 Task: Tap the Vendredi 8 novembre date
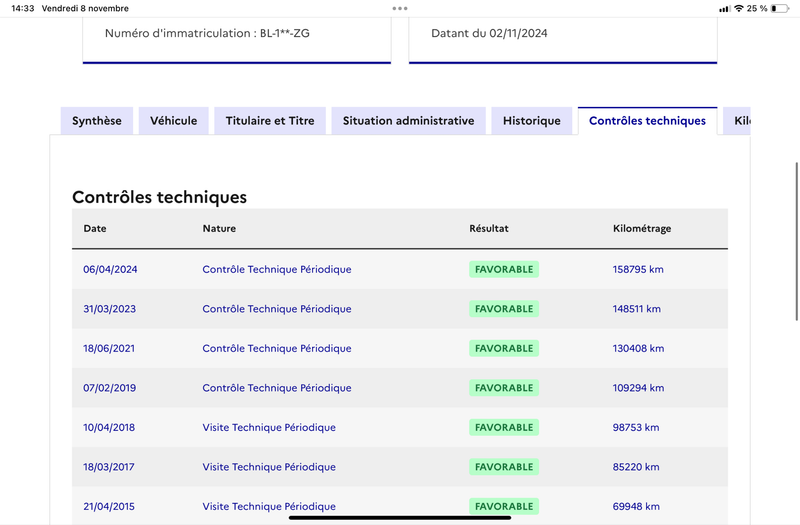coord(85,8)
